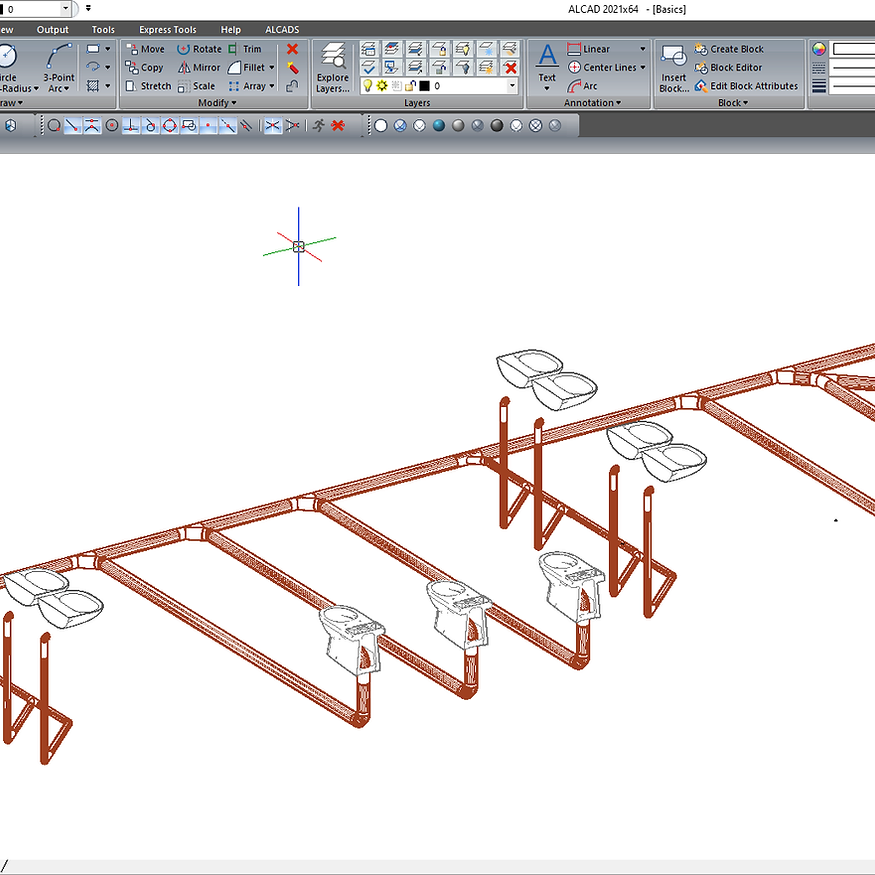Open Explore Layers dialog
Viewport: 875px width, 875px height.
[333, 68]
